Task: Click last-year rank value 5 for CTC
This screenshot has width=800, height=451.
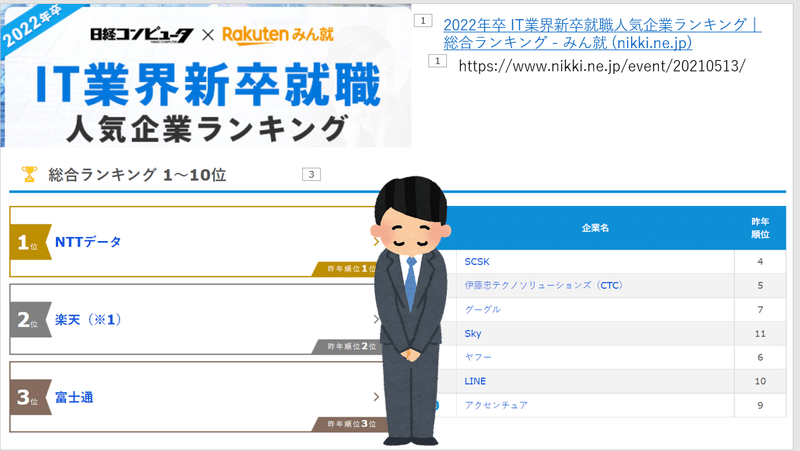Action: point(760,285)
